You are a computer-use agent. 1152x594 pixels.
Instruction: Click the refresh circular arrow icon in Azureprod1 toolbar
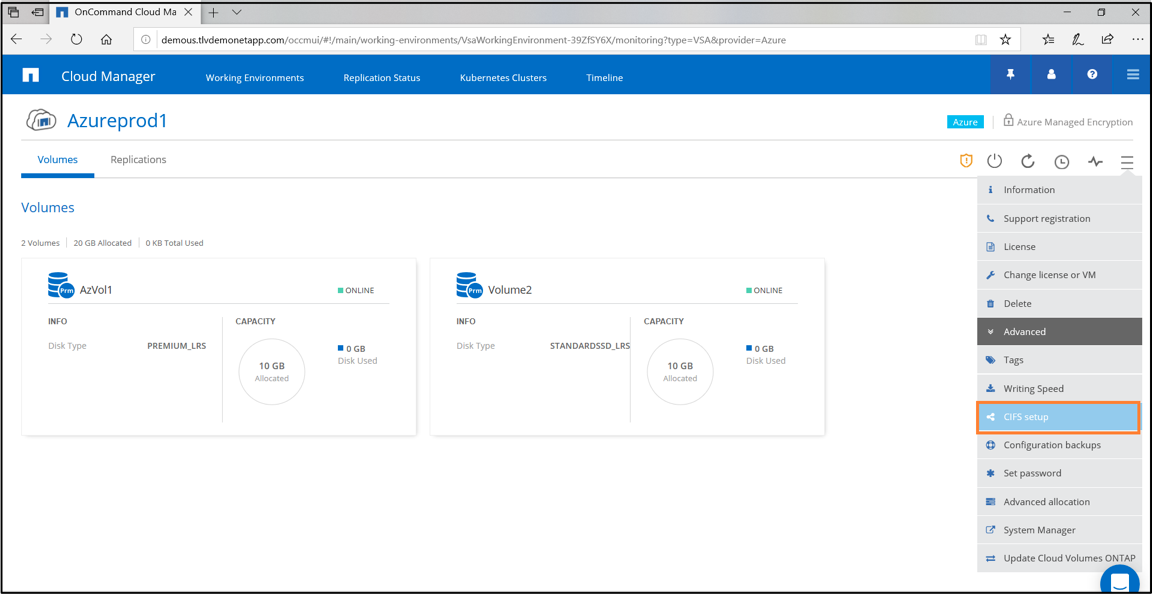(x=1028, y=161)
